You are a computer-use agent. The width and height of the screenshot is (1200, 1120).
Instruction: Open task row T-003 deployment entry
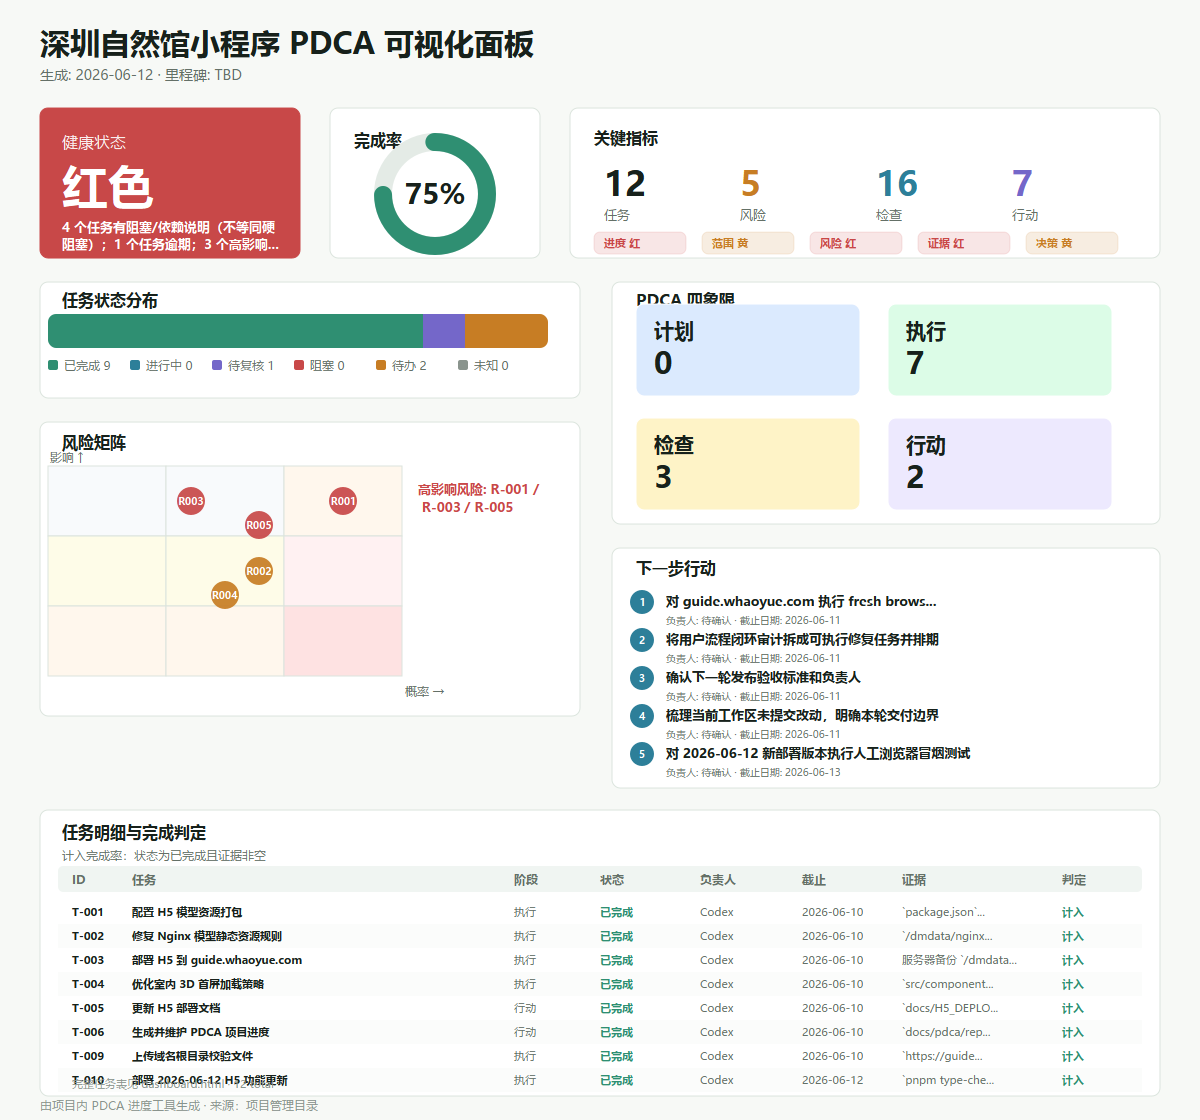point(600,960)
